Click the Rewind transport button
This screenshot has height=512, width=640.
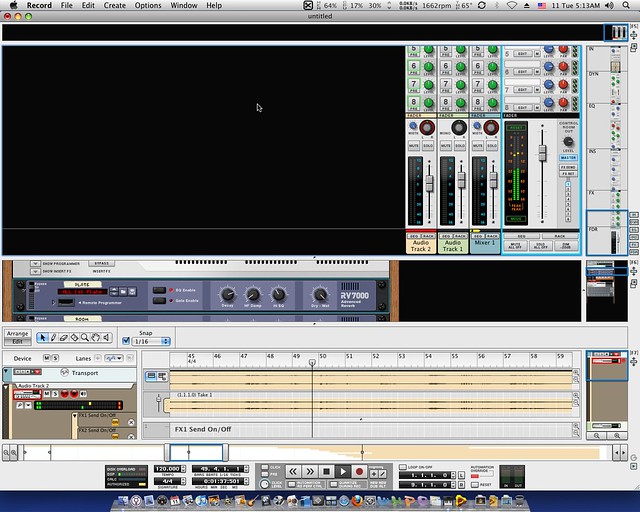click(293, 472)
